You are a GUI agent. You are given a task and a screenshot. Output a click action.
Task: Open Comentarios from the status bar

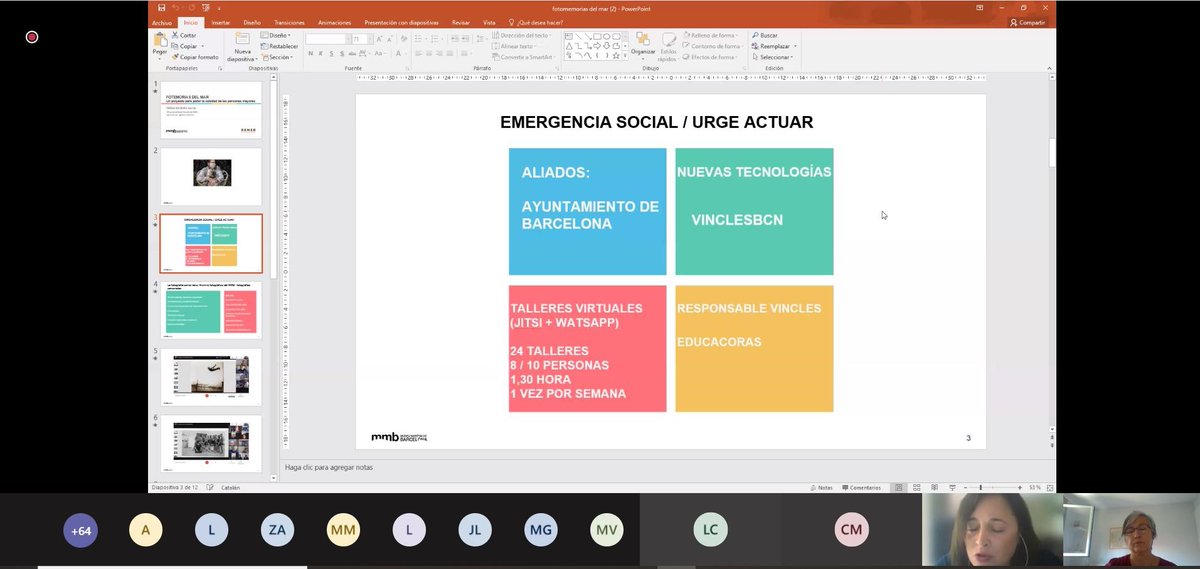click(861, 488)
